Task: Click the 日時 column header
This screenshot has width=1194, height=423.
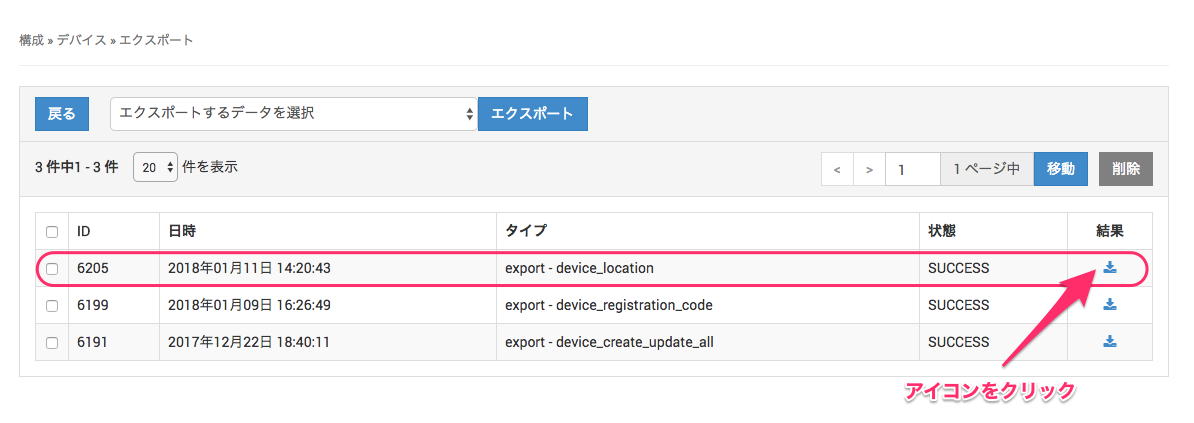Action: coord(182,231)
